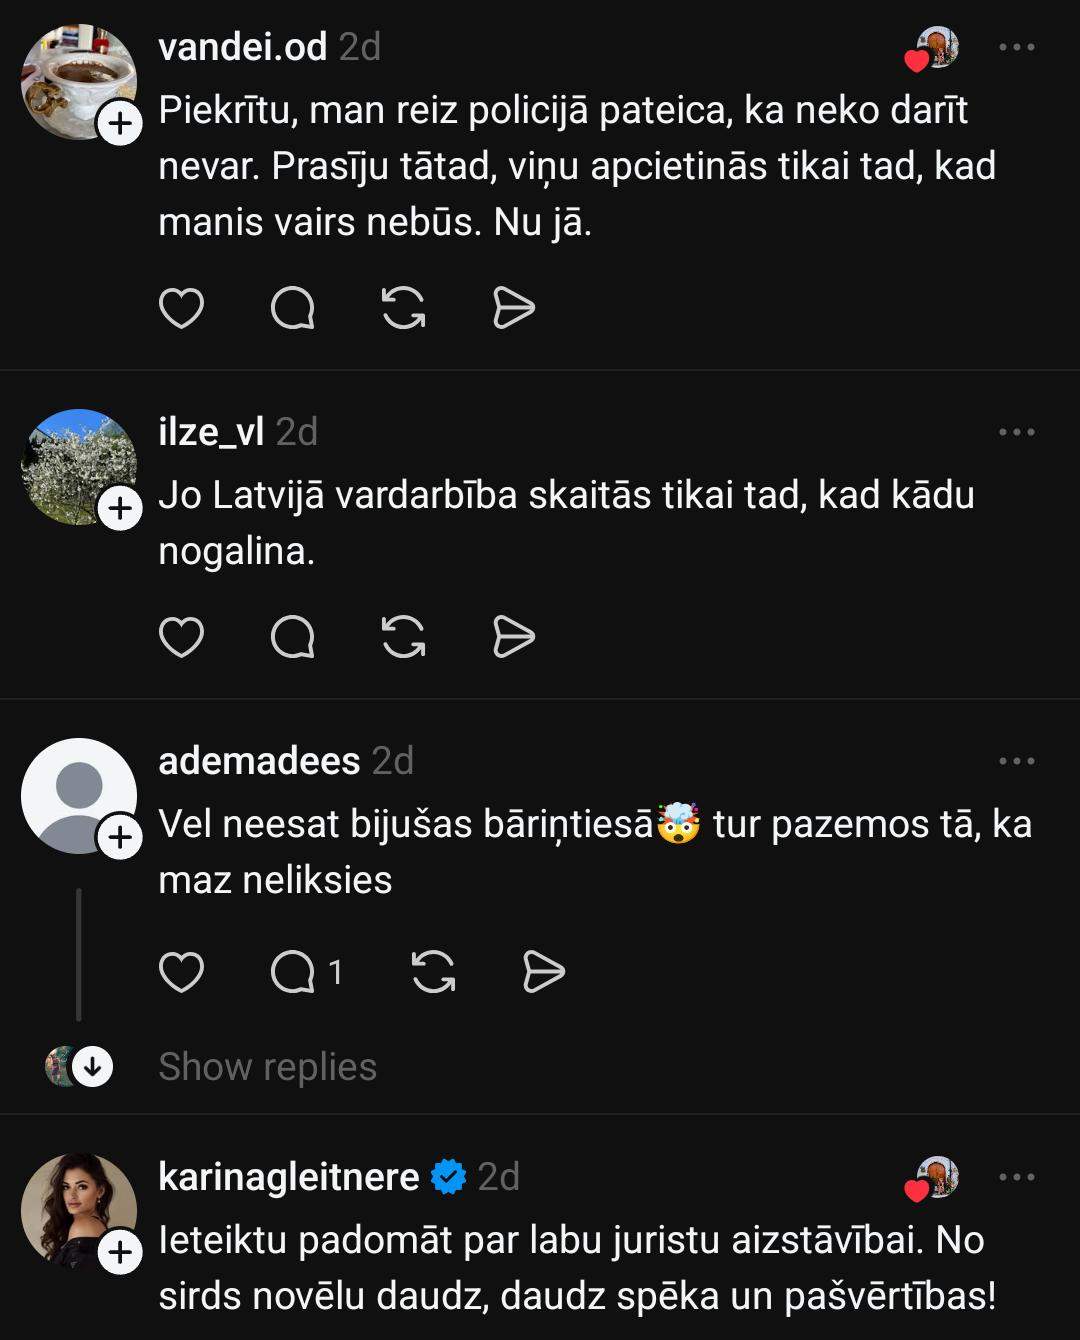Like ilze_vl's comment with heart icon
The width and height of the screenshot is (1080, 1340).
(x=181, y=637)
